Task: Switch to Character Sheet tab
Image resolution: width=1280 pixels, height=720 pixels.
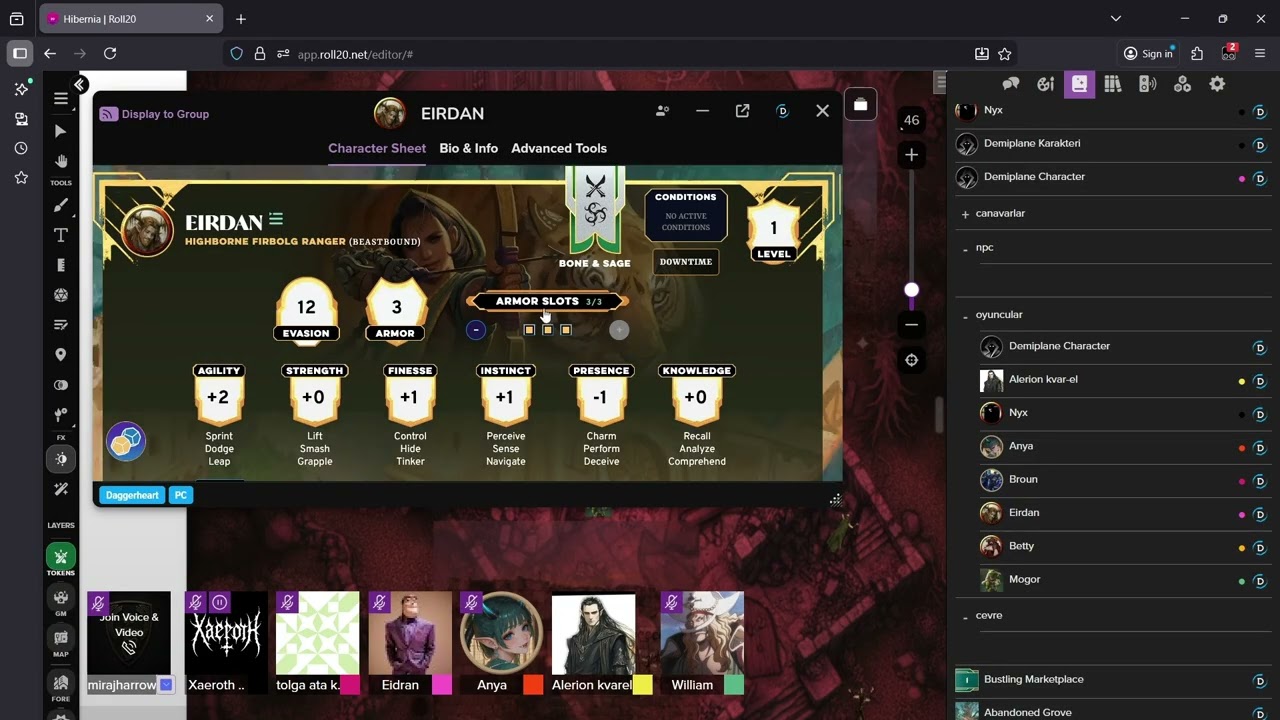Action: 377,148
